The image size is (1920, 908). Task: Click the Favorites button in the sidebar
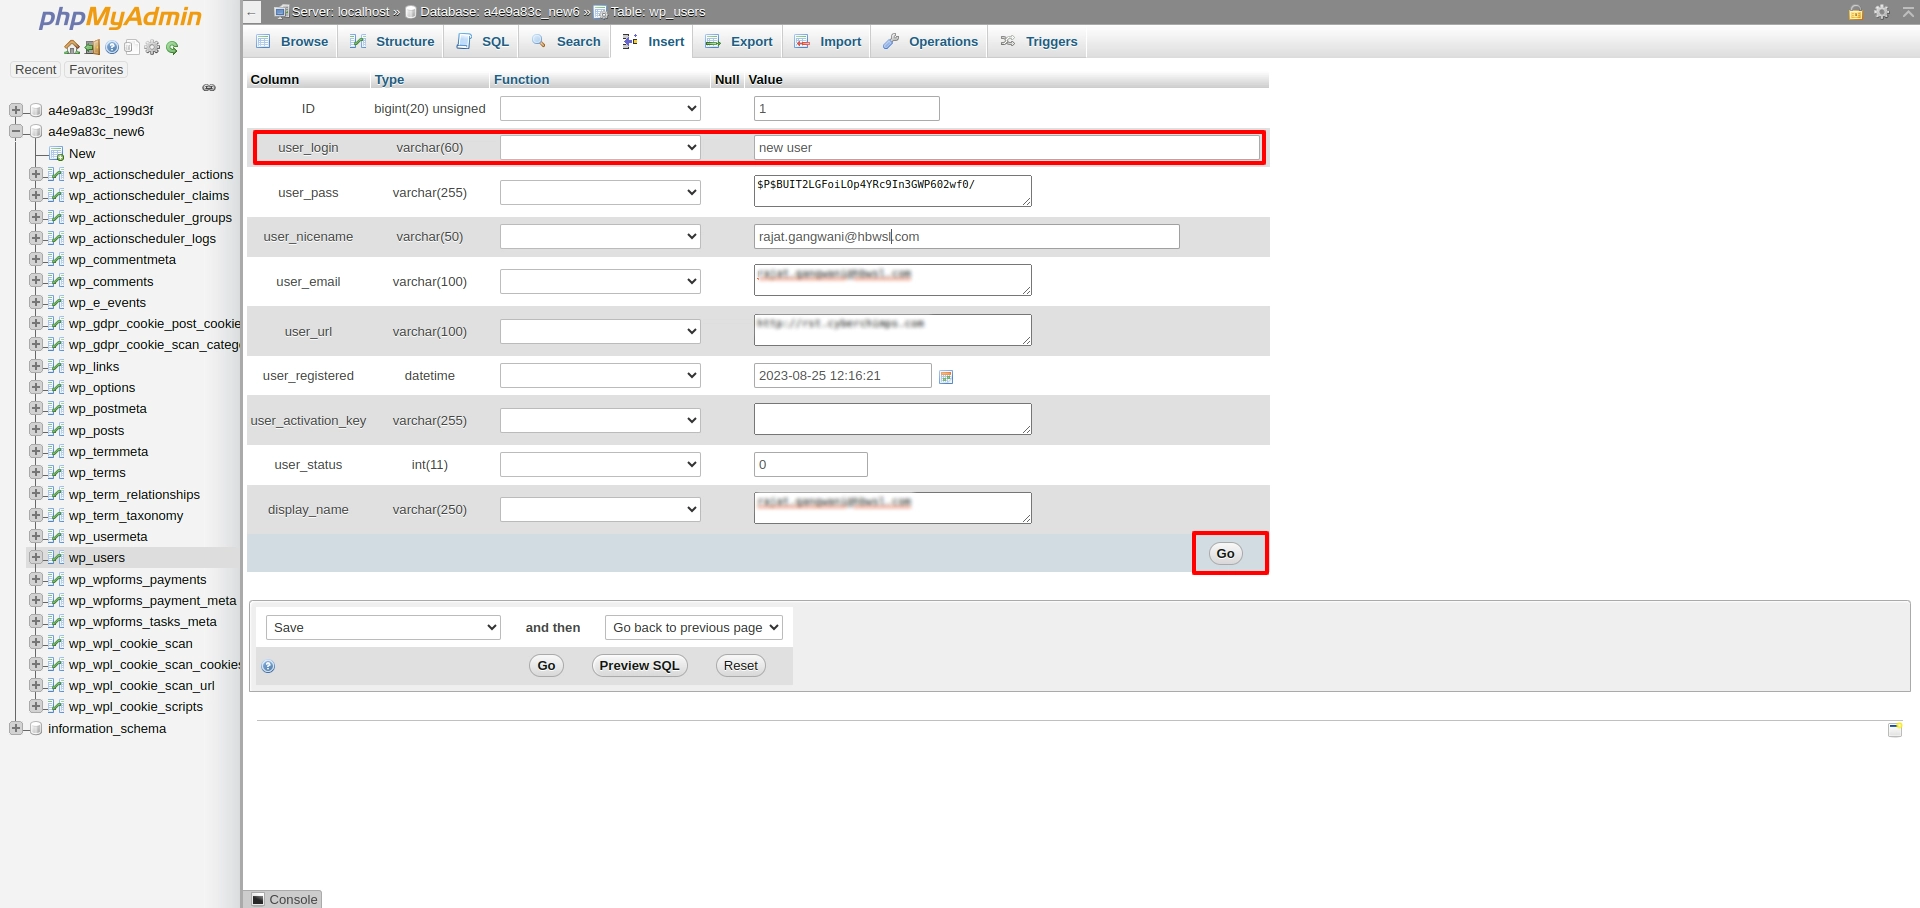96,70
